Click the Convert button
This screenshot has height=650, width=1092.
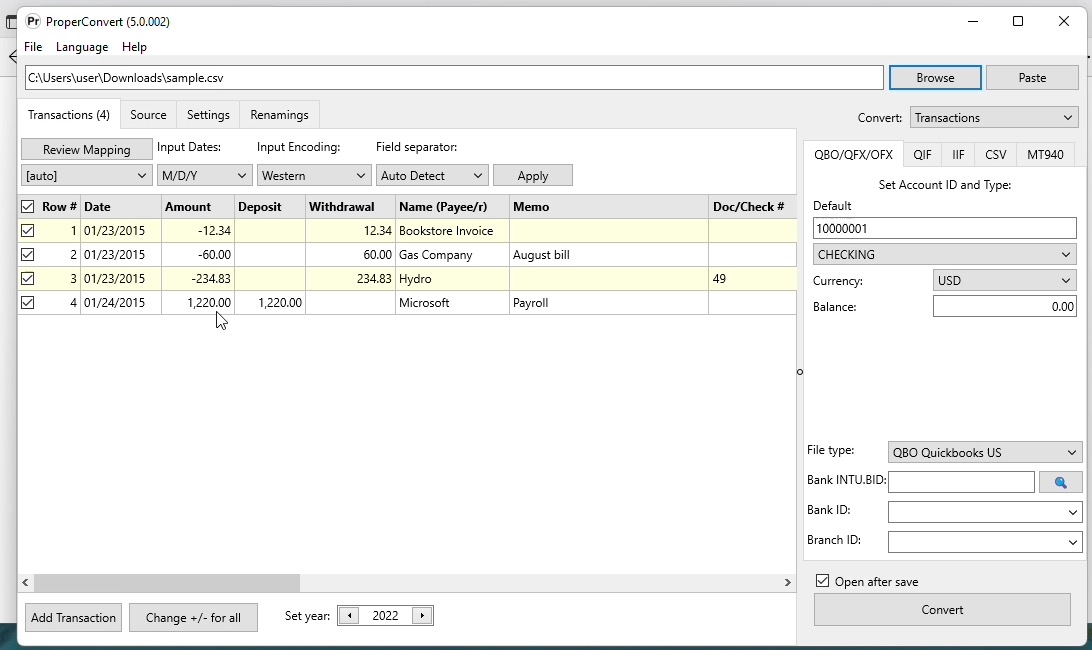942,610
